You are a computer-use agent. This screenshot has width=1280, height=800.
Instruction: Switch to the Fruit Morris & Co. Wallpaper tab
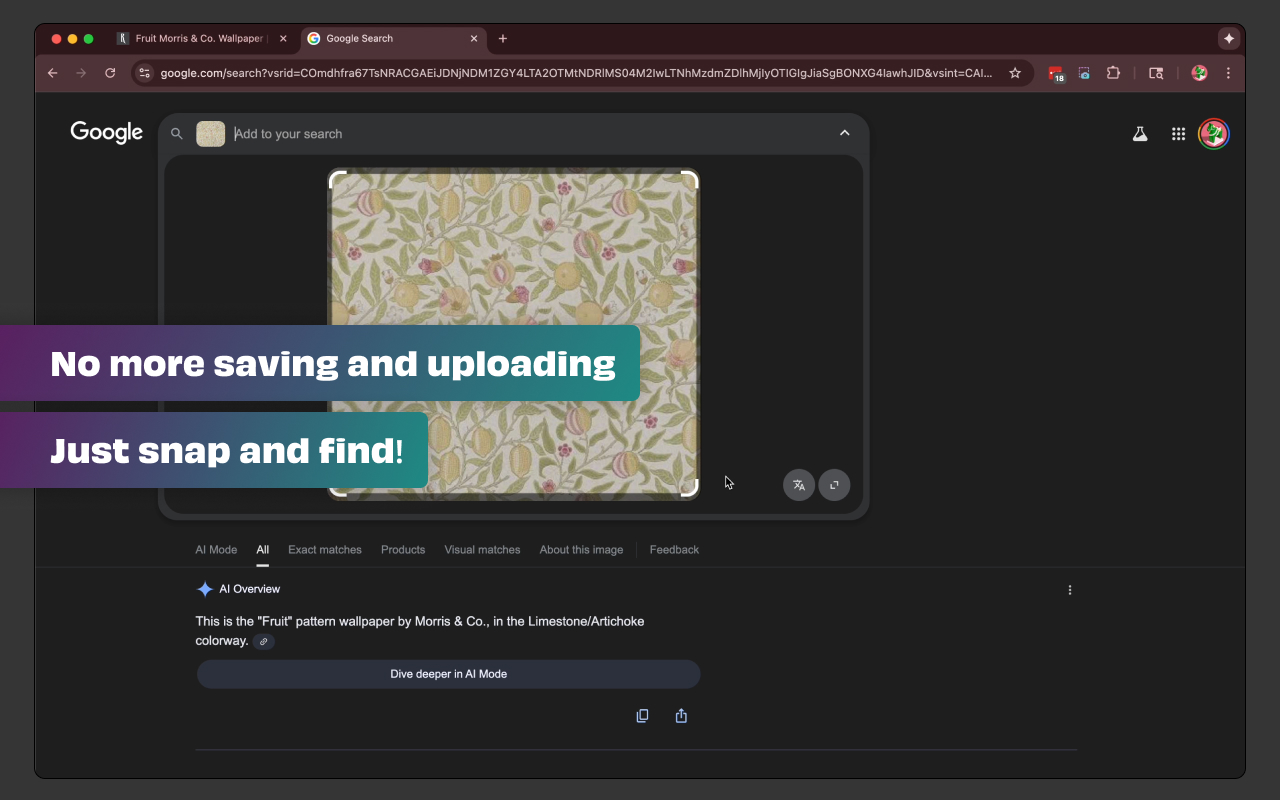point(200,38)
